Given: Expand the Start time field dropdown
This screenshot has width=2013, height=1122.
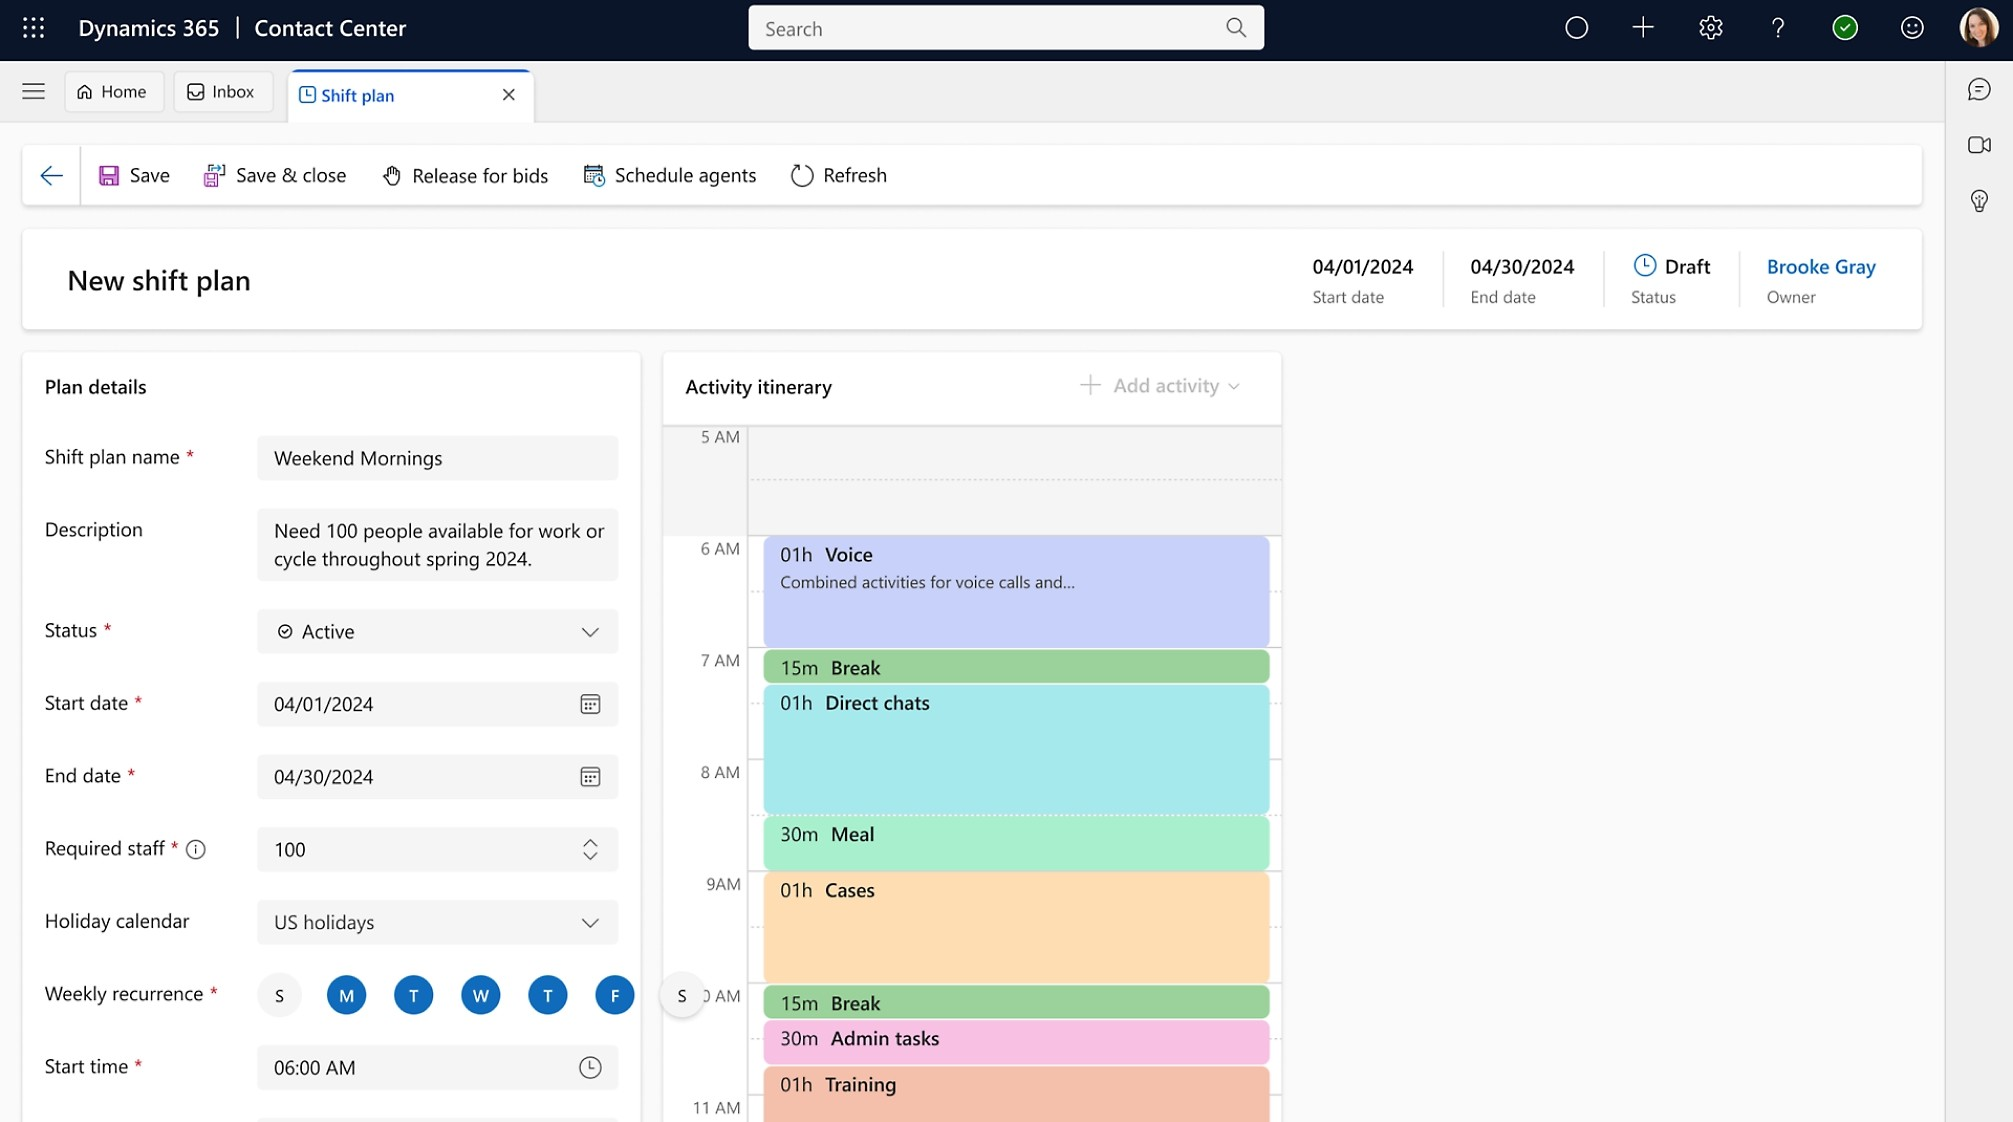Looking at the screenshot, I should [x=590, y=1067].
